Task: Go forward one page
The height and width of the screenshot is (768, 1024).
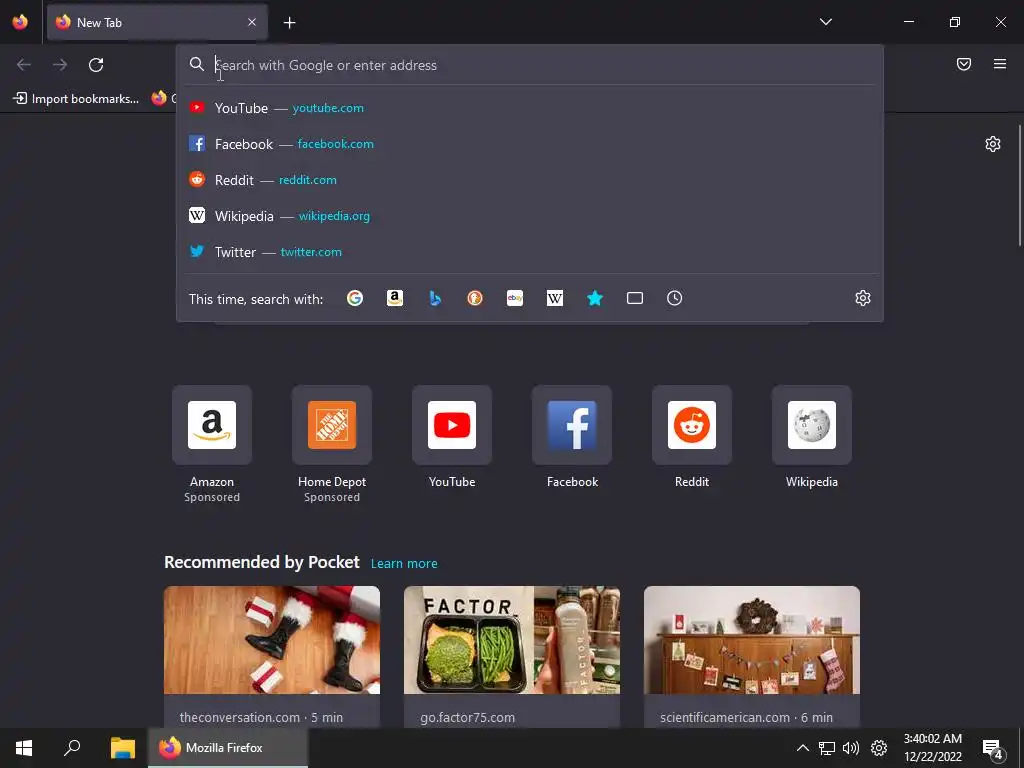Action: tap(60, 65)
